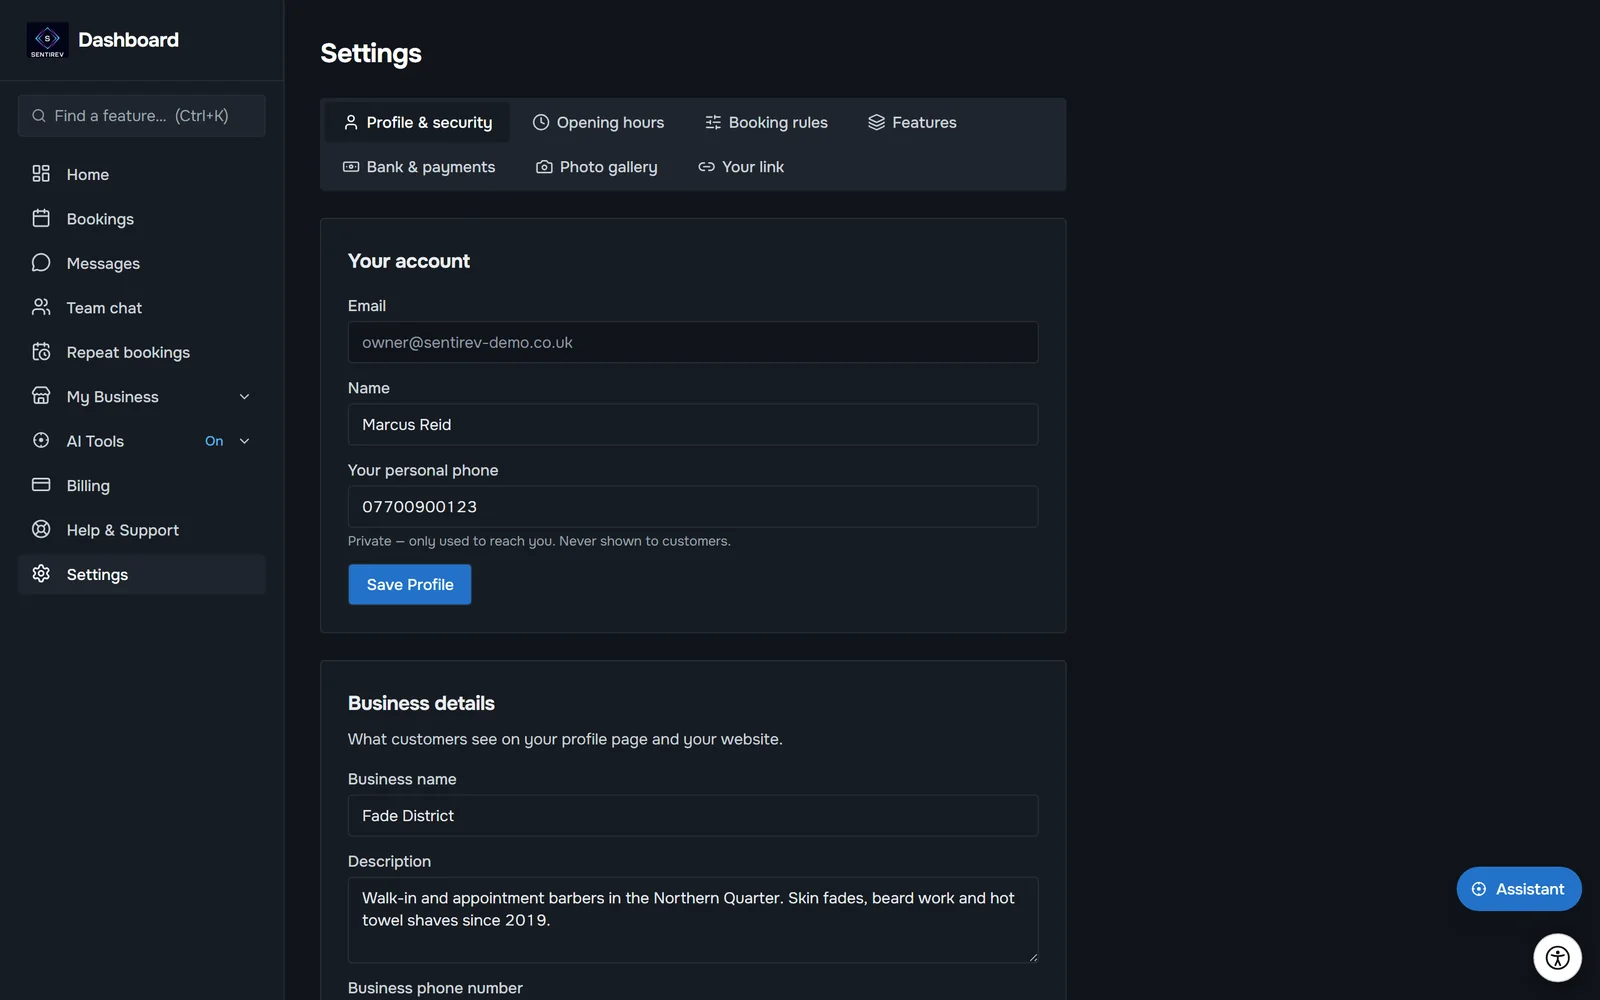Open Home via its grid icon
Image resolution: width=1600 pixels, height=1000 pixels.
(41, 174)
